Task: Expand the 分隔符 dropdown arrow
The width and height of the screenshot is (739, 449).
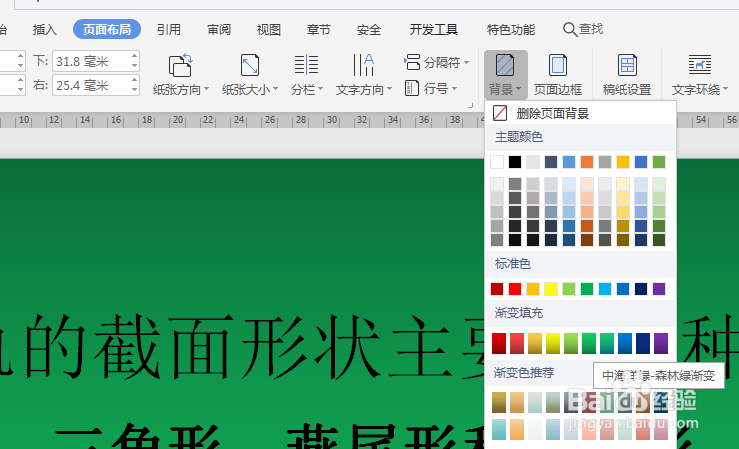Action: click(x=466, y=62)
